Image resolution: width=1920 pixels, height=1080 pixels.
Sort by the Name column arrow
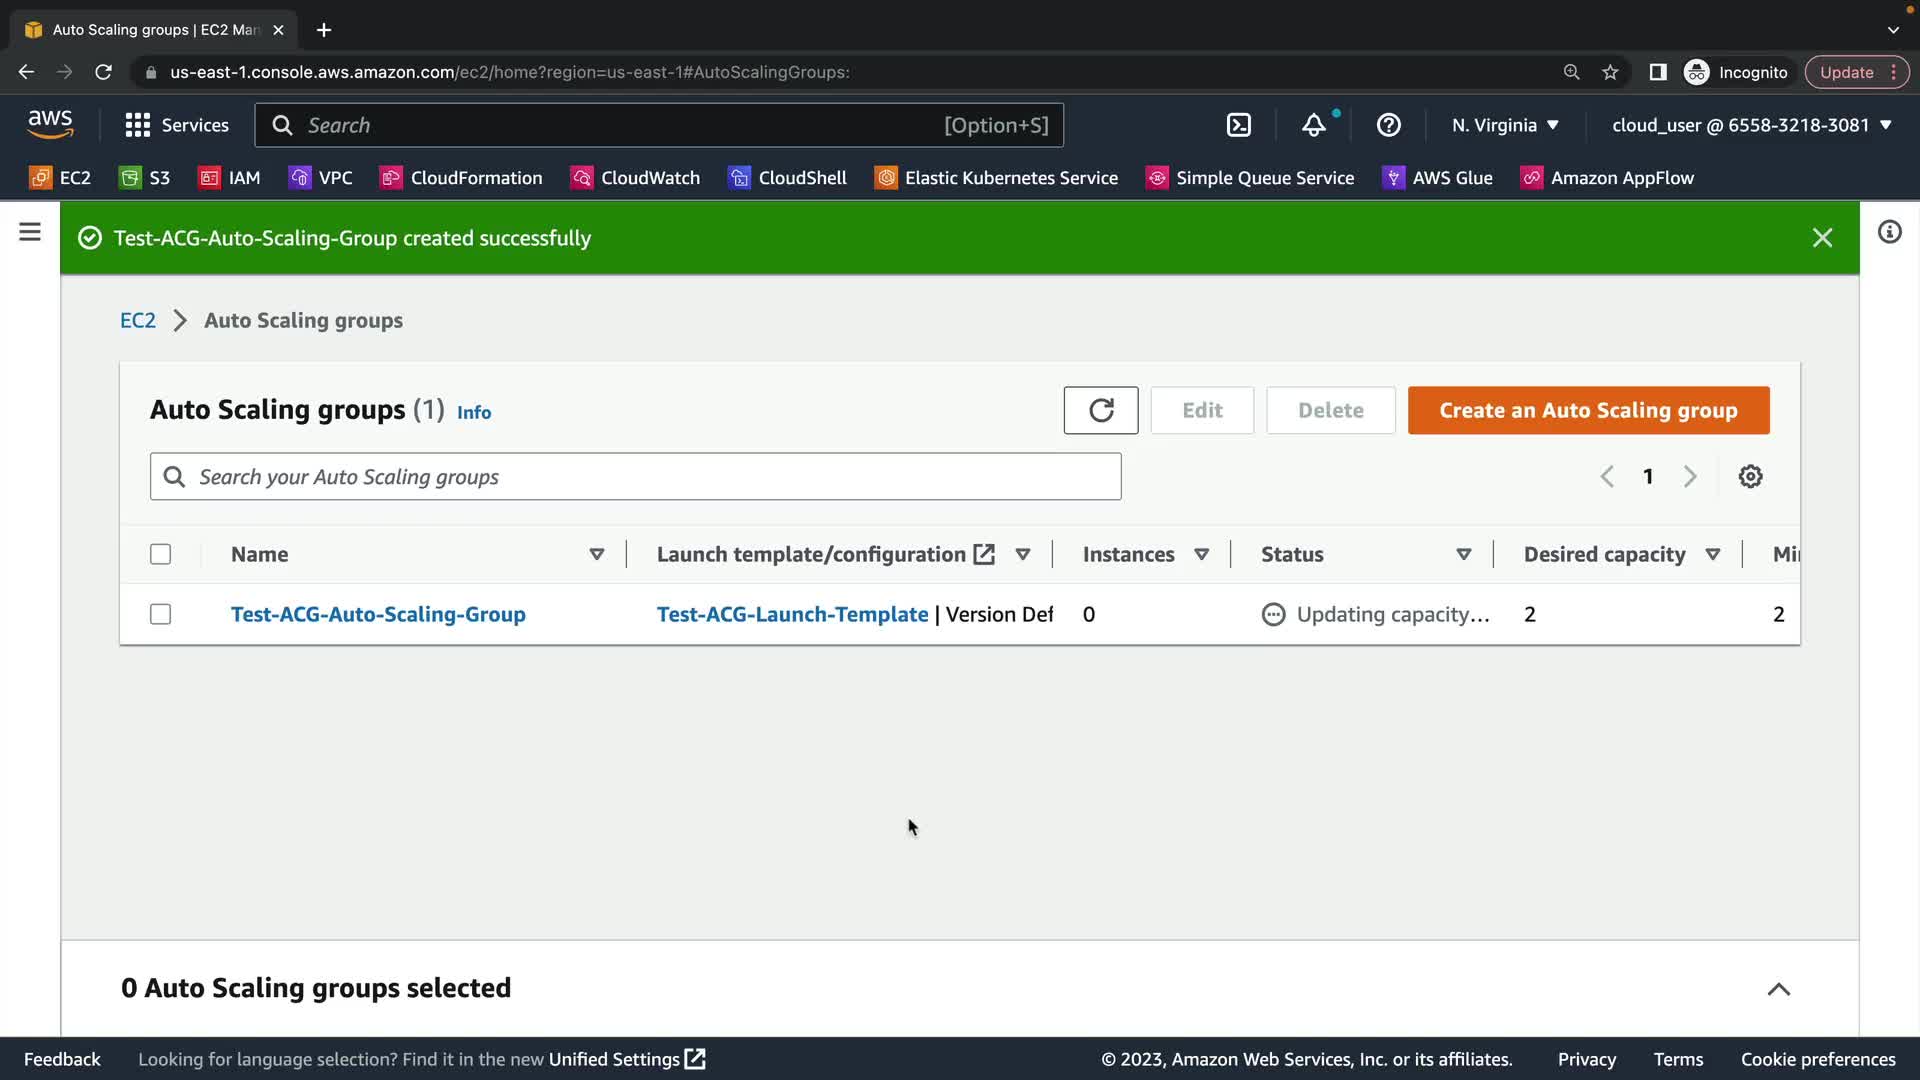point(597,554)
